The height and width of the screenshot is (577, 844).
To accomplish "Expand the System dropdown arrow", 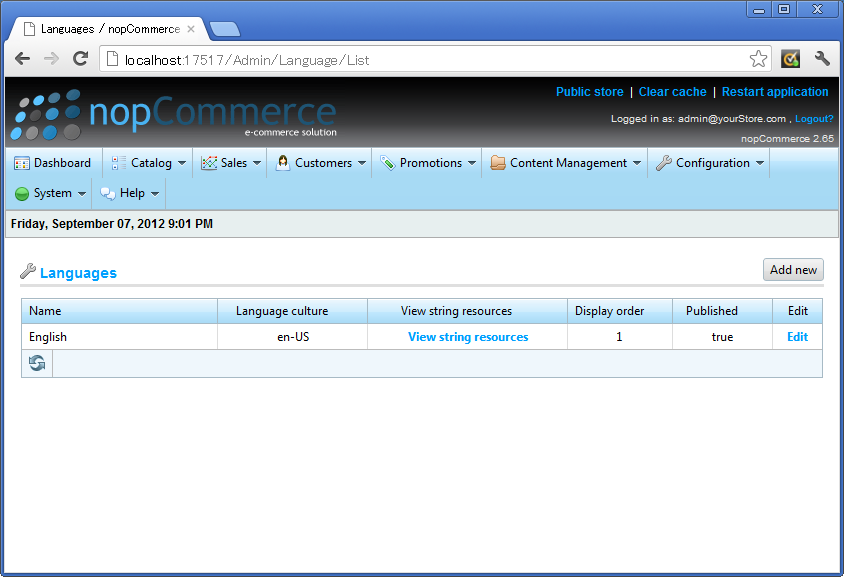I will (x=82, y=194).
